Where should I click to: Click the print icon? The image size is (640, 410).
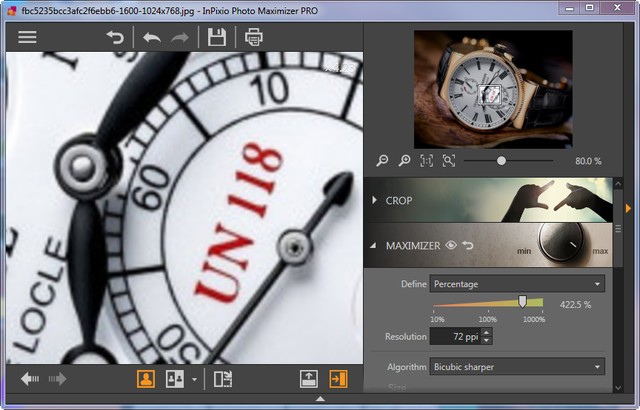(254, 37)
